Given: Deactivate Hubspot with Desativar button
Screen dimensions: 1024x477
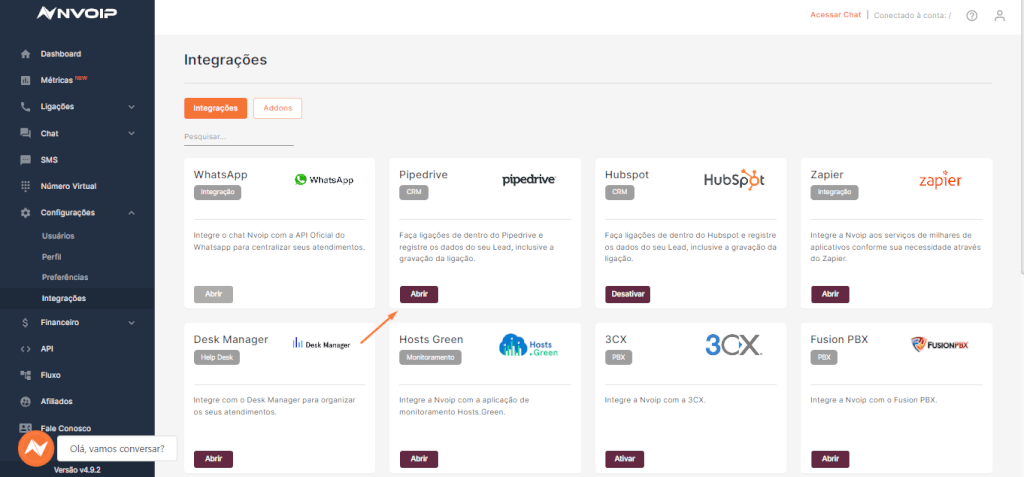Looking at the screenshot, I should (628, 295).
